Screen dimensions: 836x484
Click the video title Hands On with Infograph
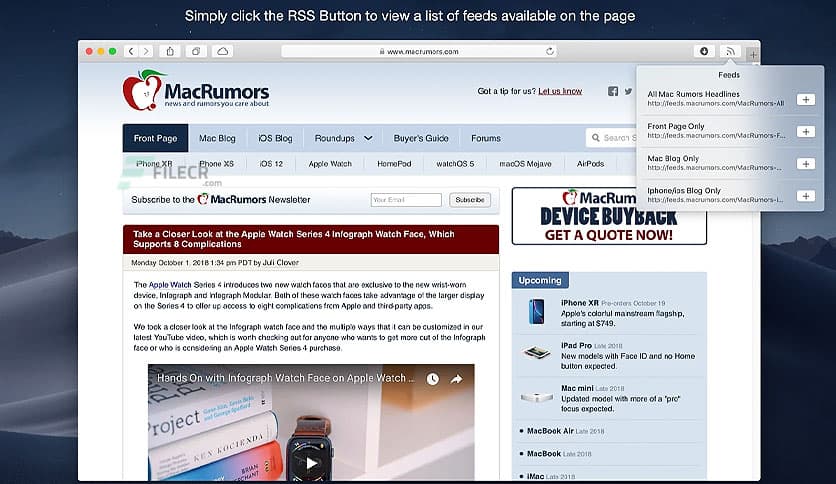pyautogui.click(x=285, y=378)
